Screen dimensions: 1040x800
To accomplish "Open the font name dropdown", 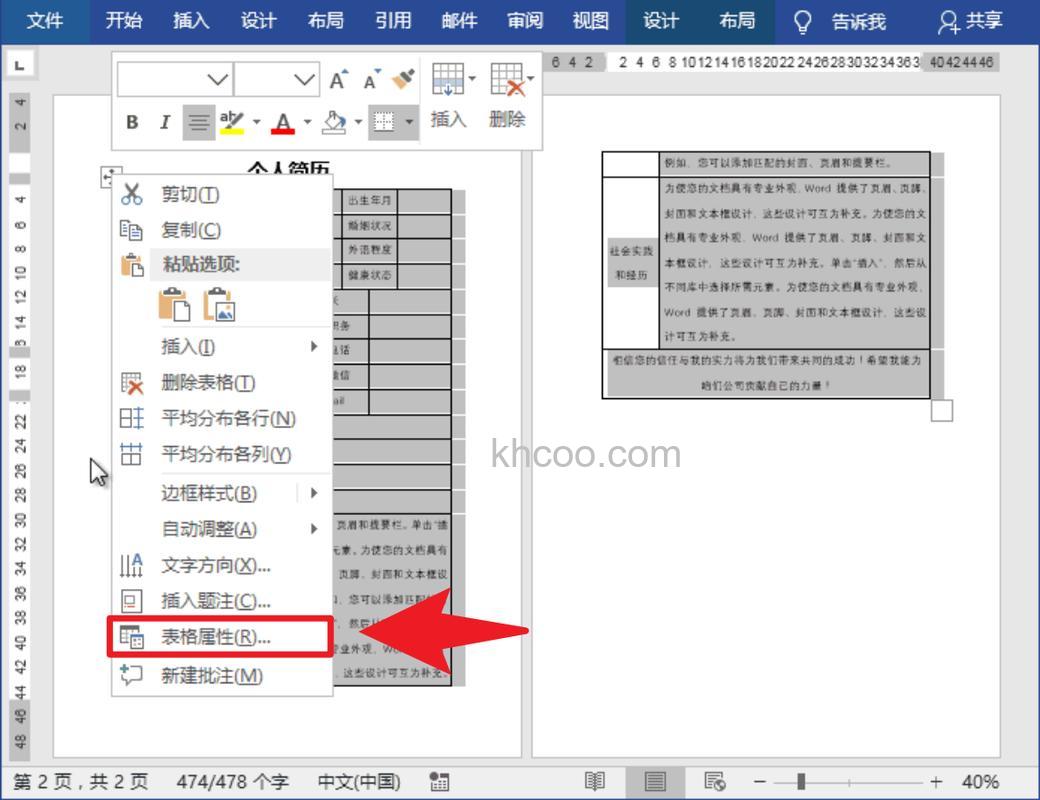I will (x=215, y=79).
